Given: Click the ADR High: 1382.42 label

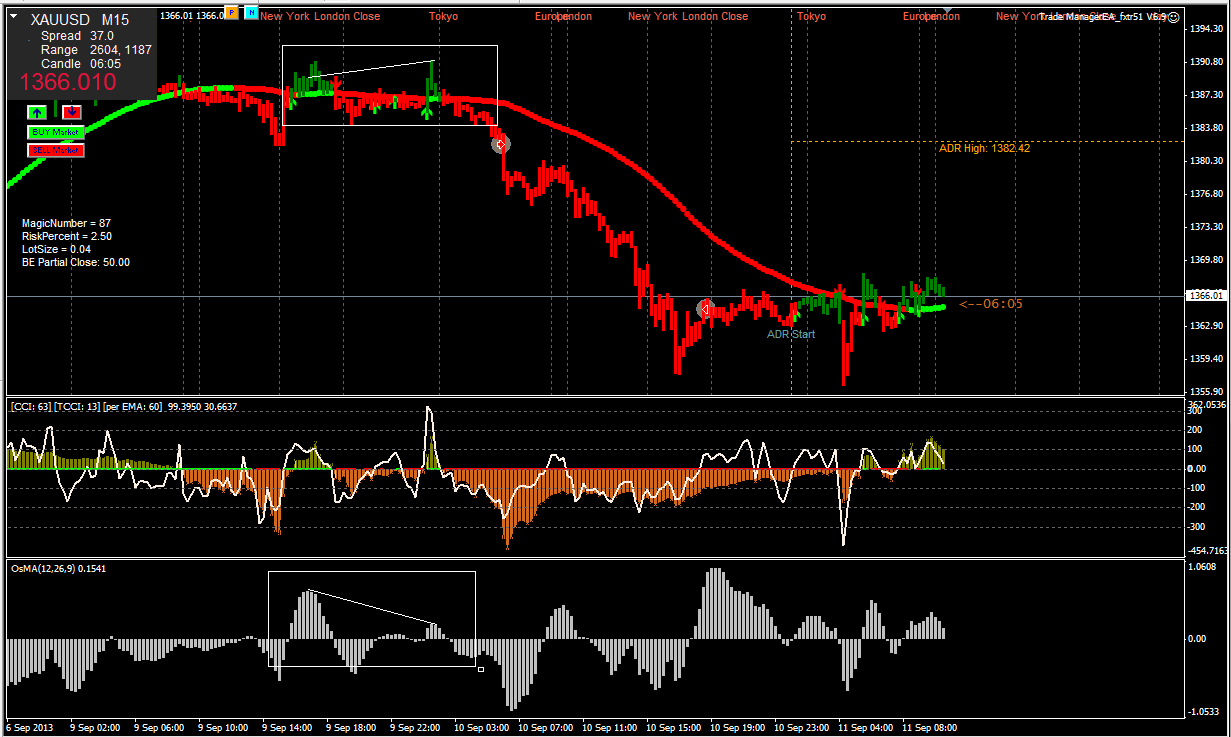Looking at the screenshot, I should (x=984, y=148).
